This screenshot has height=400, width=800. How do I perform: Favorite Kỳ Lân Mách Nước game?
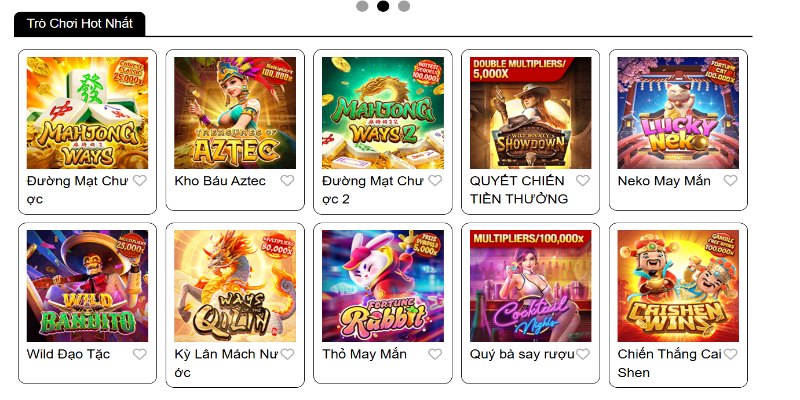pyautogui.click(x=287, y=354)
